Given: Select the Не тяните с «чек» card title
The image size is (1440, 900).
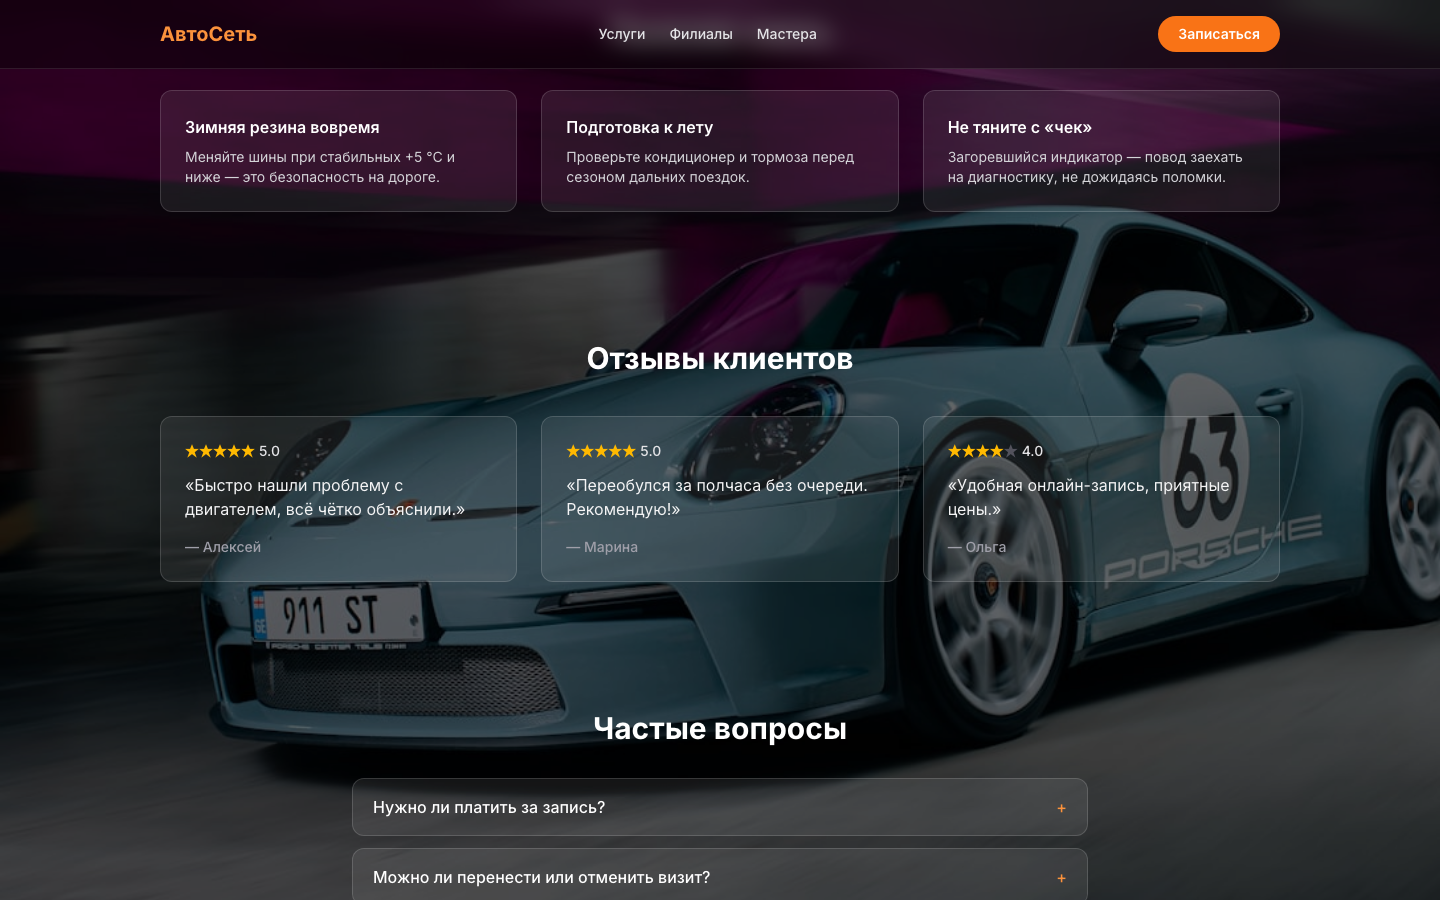Looking at the screenshot, I should [1020, 127].
